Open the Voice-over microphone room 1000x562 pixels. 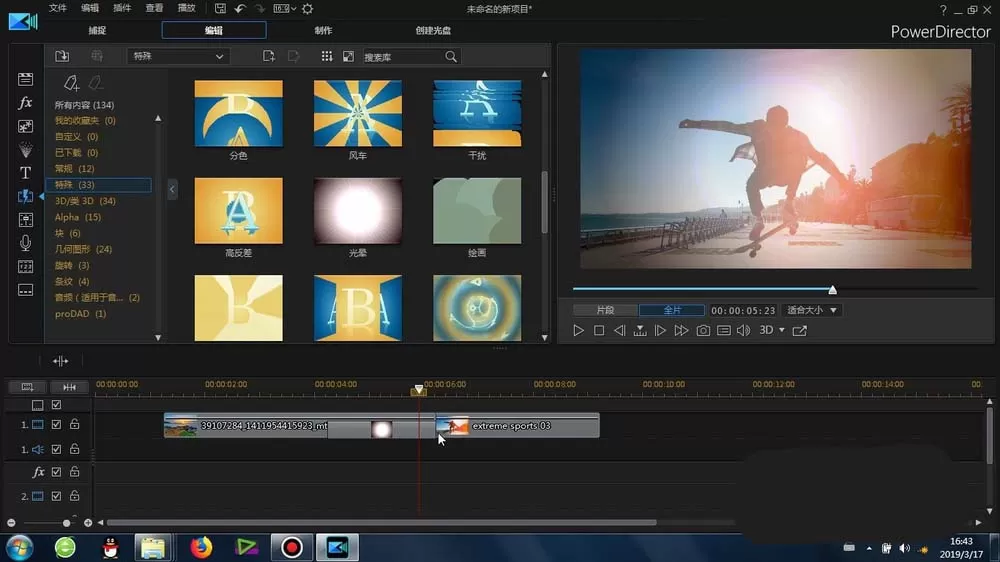tap(25, 243)
